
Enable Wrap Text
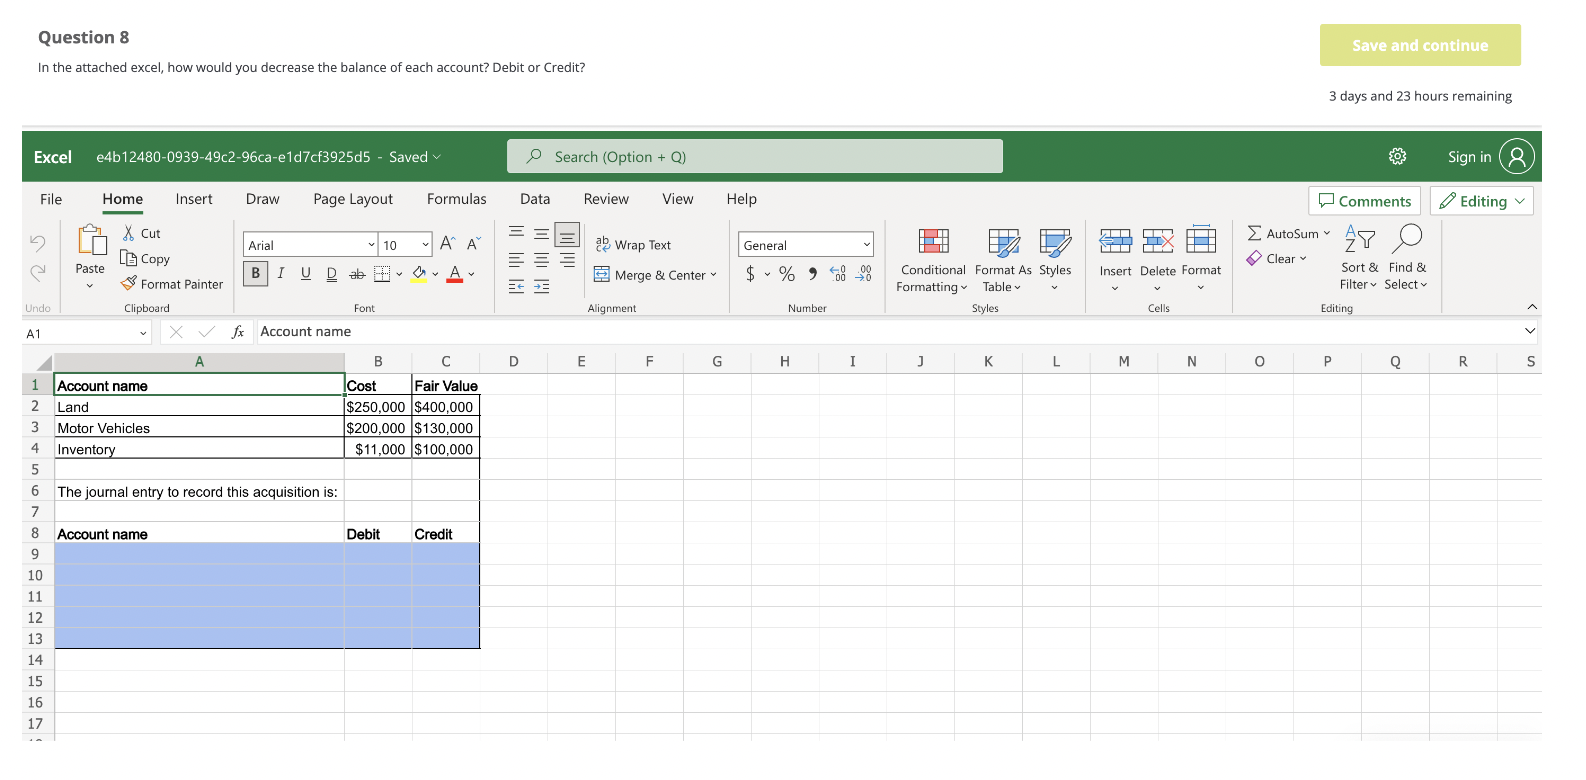click(x=633, y=245)
